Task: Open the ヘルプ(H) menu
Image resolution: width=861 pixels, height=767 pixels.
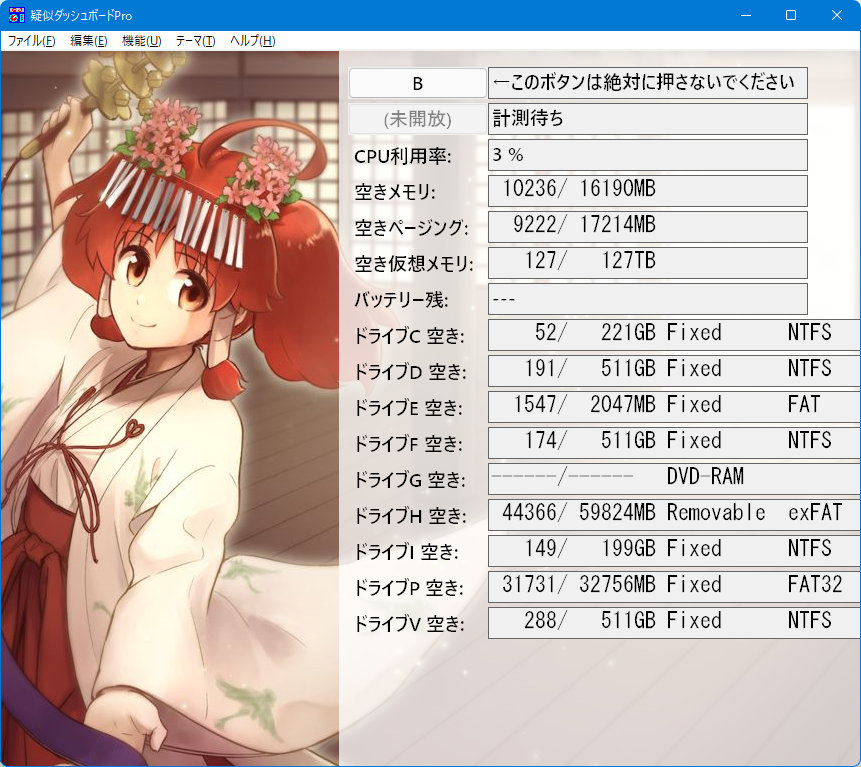Action: coord(252,41)
